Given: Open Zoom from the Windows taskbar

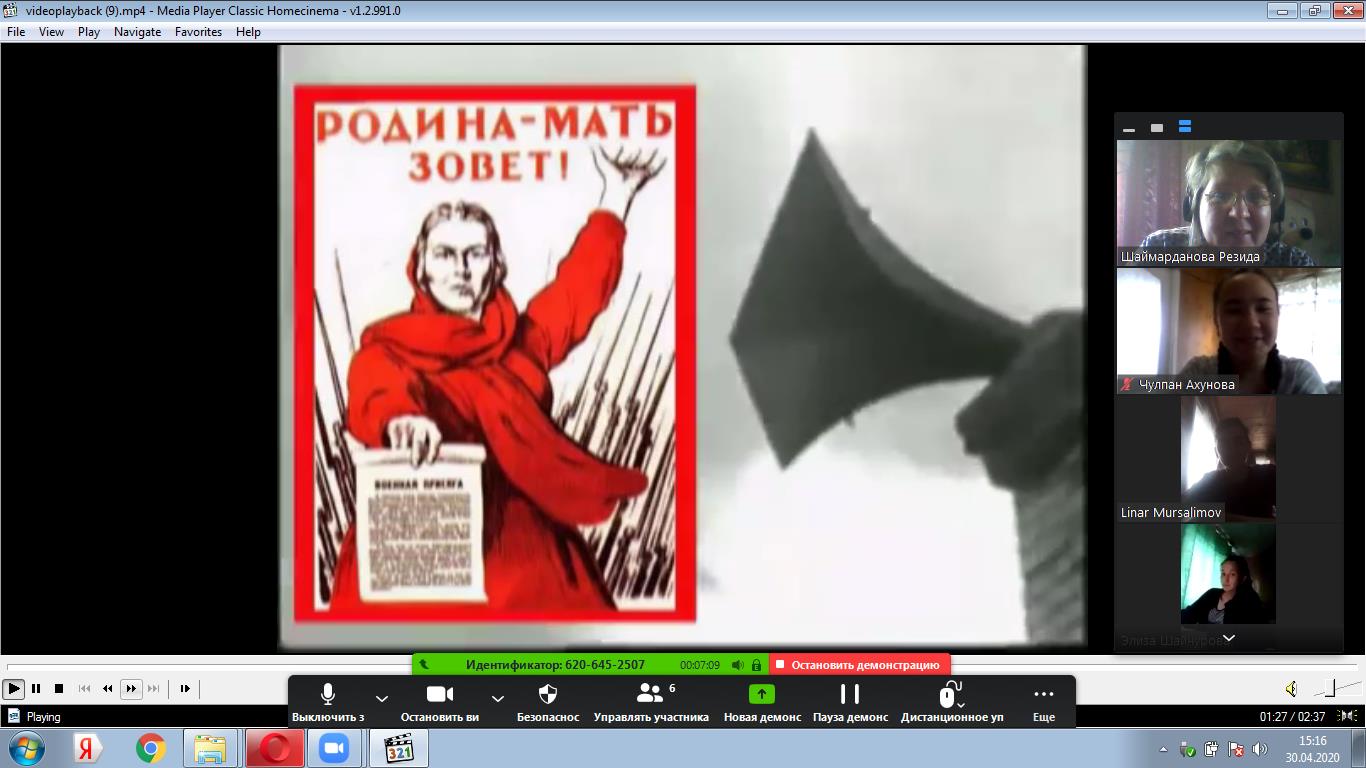Looking at the screenshot, I should tap(333, 748).
